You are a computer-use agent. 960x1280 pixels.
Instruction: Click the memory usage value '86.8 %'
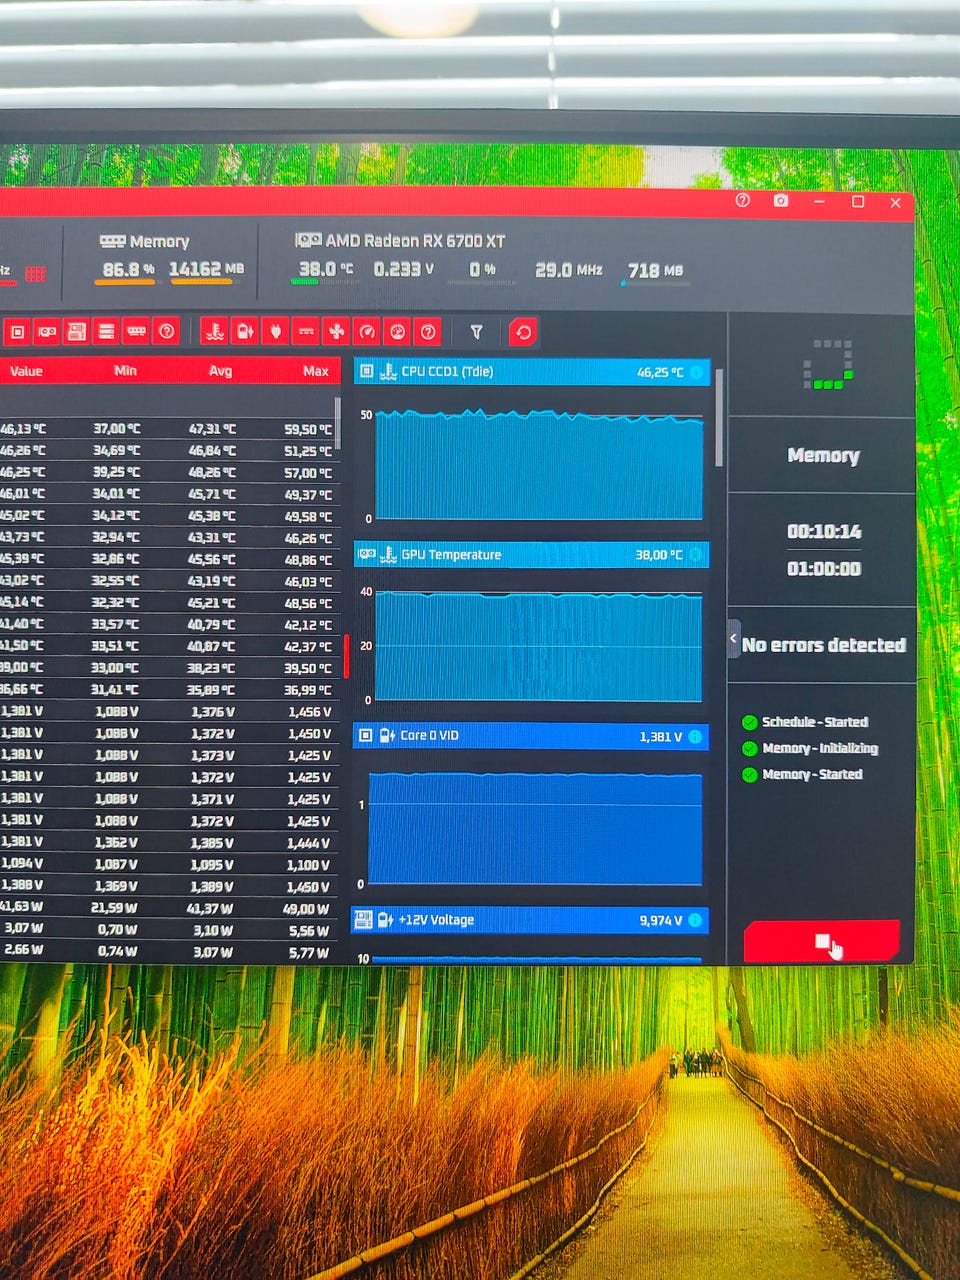click(x=129, y=269)
